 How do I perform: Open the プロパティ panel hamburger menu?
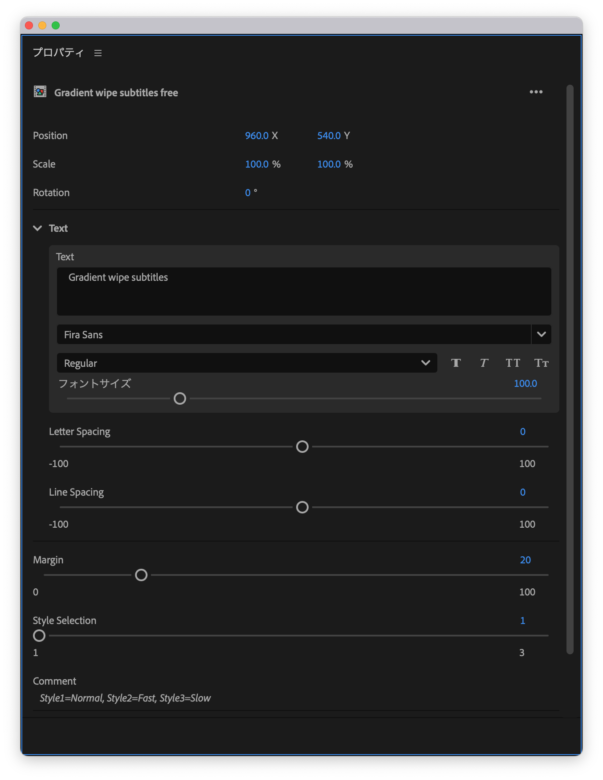coord(98,53)
